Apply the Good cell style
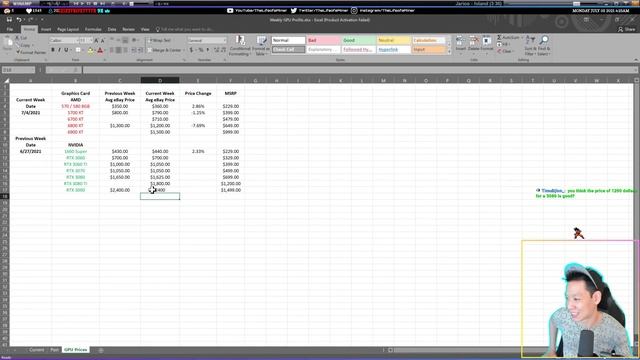Viewport: 640px width, 360px height. point(359,40)
